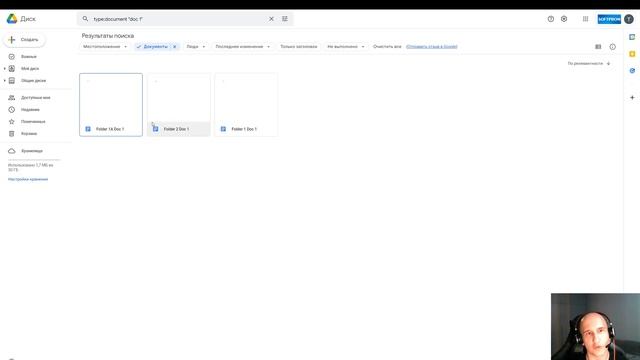Click the Создать (New) button
Viewport: 640px width, 360px height.
pyautogui.click(x=24, y=40)
